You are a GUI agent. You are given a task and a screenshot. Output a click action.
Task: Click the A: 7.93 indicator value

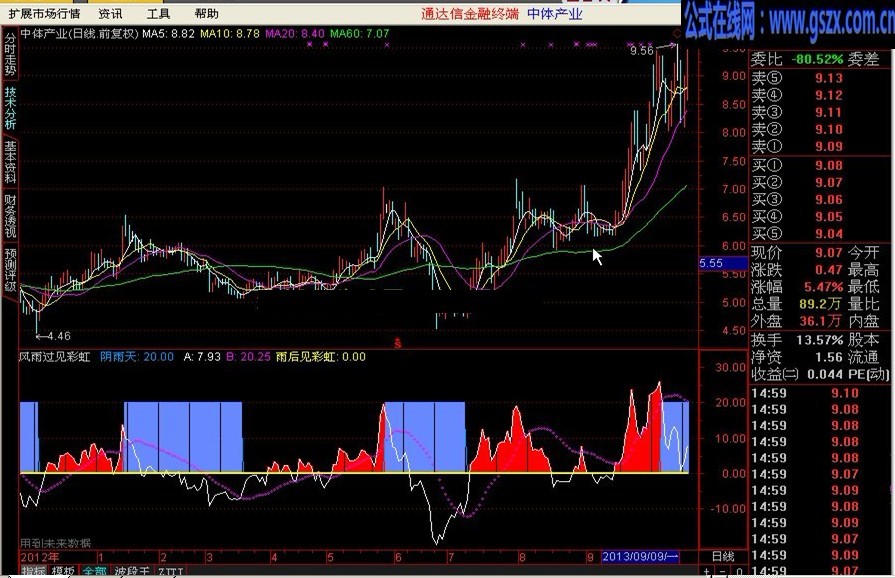click(x=202, y=357)
